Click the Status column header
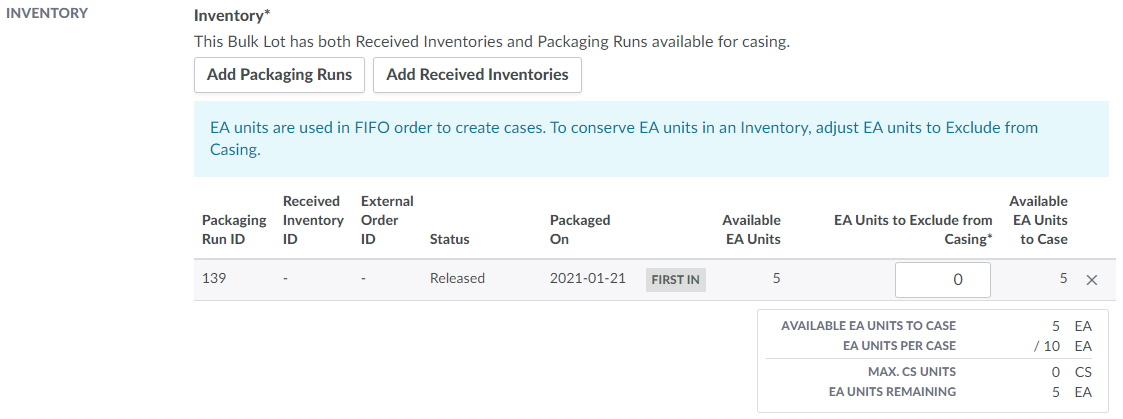This screenshot has width=1123, height=419. click(449, 239)
